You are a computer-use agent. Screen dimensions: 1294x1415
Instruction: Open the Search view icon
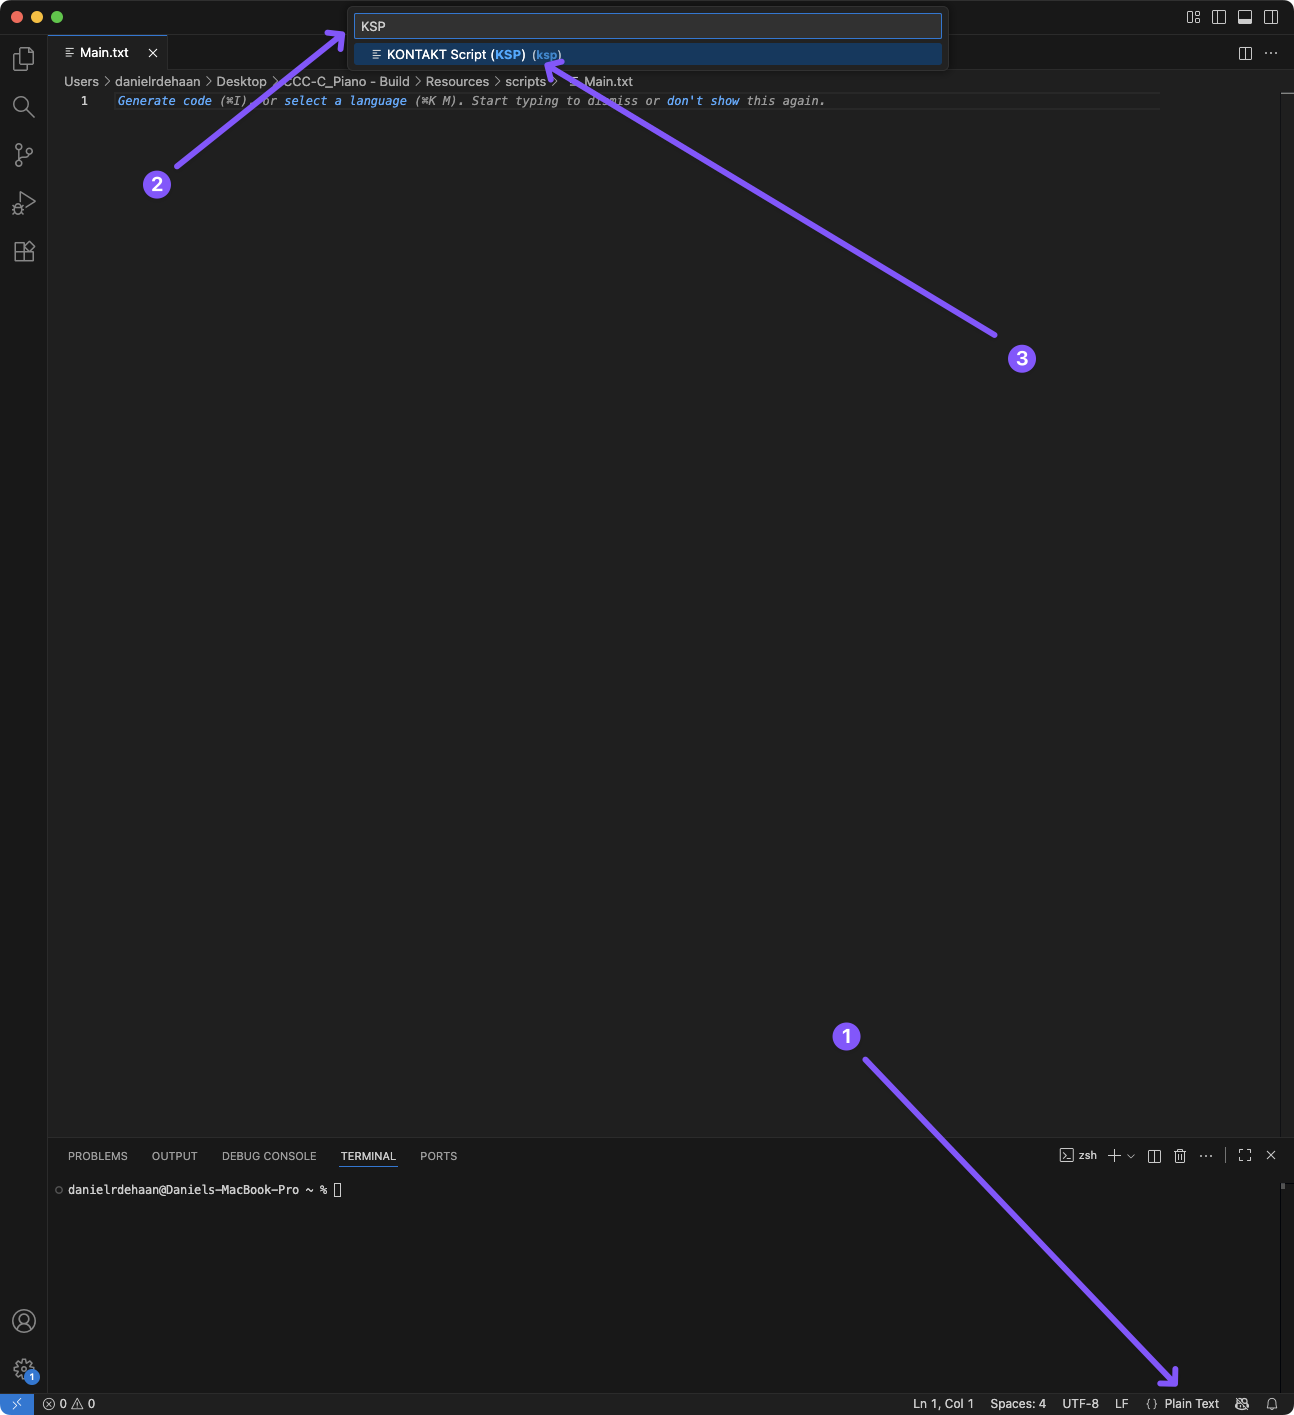coord(24,107)
